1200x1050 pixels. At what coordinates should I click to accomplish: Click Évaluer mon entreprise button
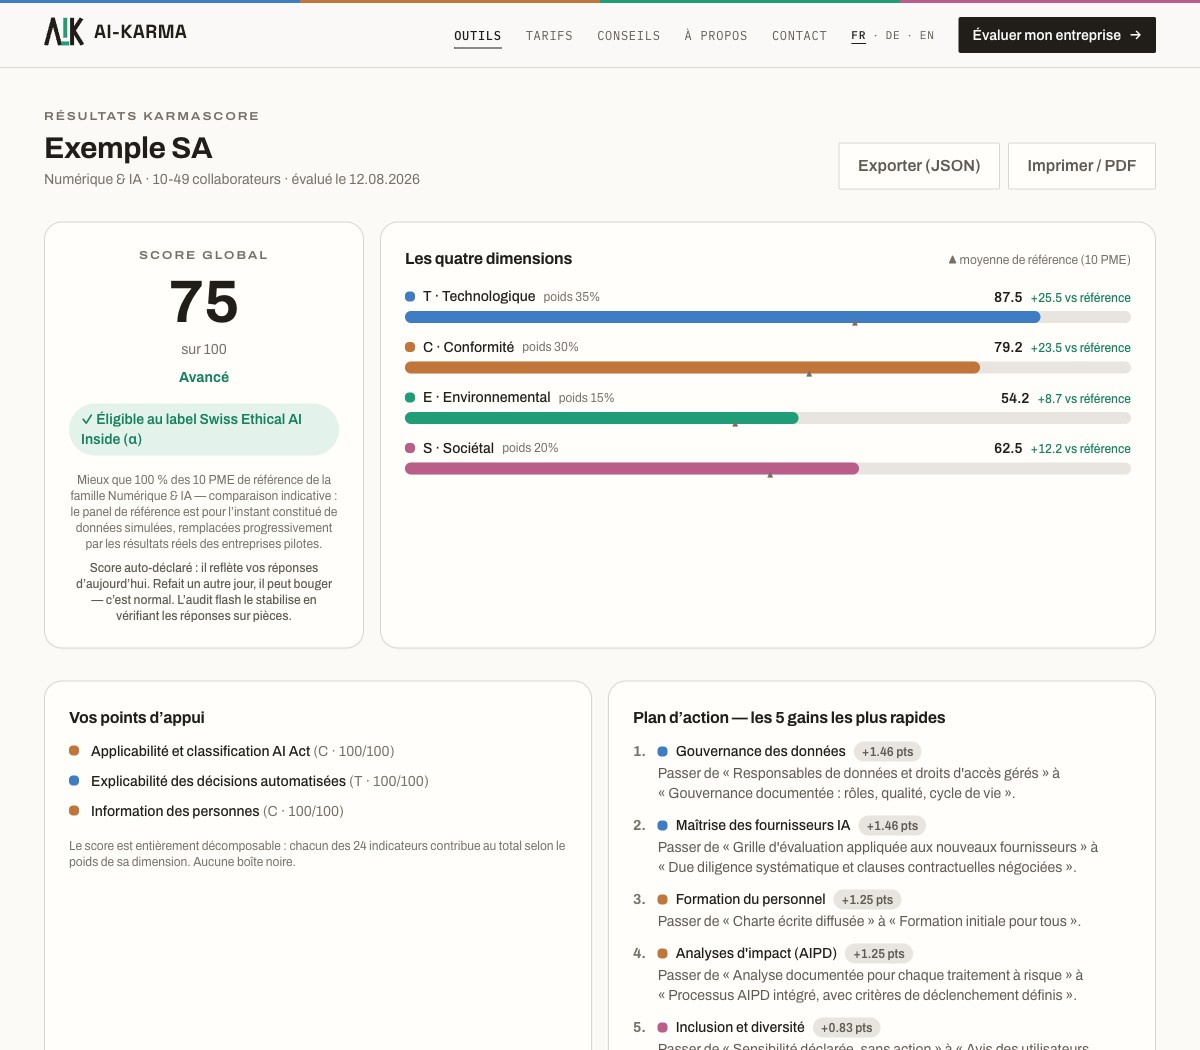pos(1057,35)
